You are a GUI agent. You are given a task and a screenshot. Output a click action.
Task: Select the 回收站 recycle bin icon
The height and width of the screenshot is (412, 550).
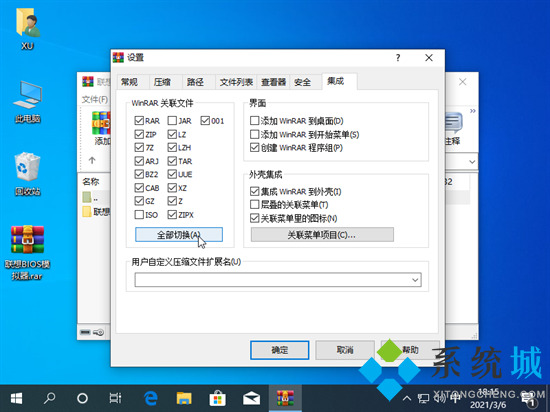point(27,174)
